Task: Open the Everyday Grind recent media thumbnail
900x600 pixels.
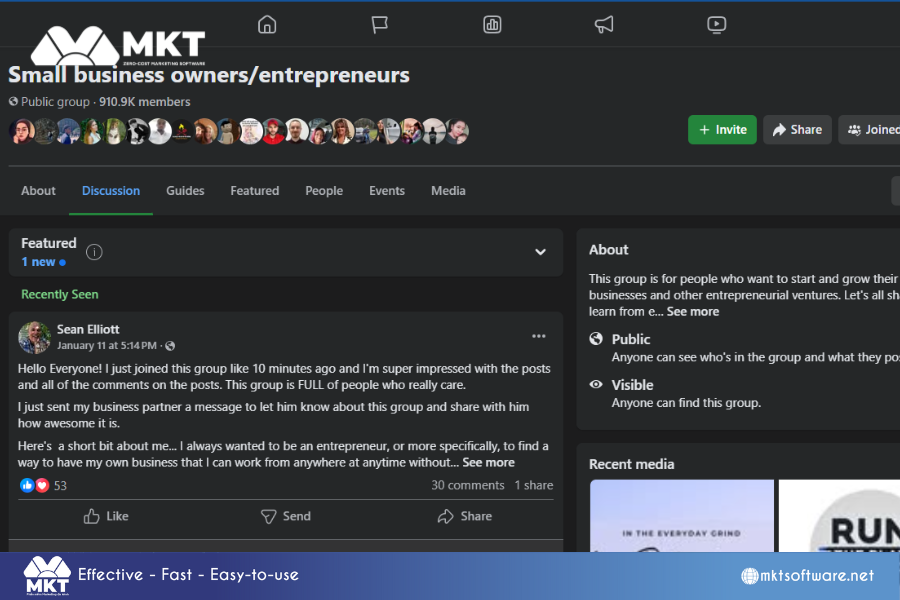Action: [682, 516]
